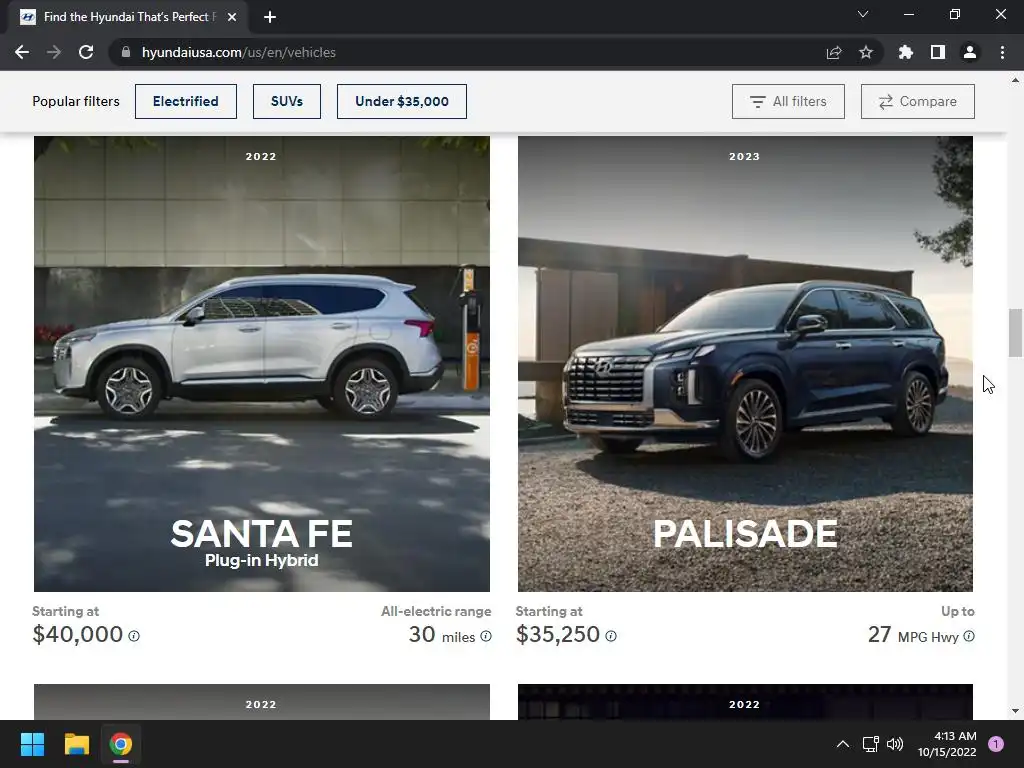Image resolution: width=1024 pixels, height=768 pixels.
Task: Click the SANTA FE model name
Action: (x=262, y=534)
